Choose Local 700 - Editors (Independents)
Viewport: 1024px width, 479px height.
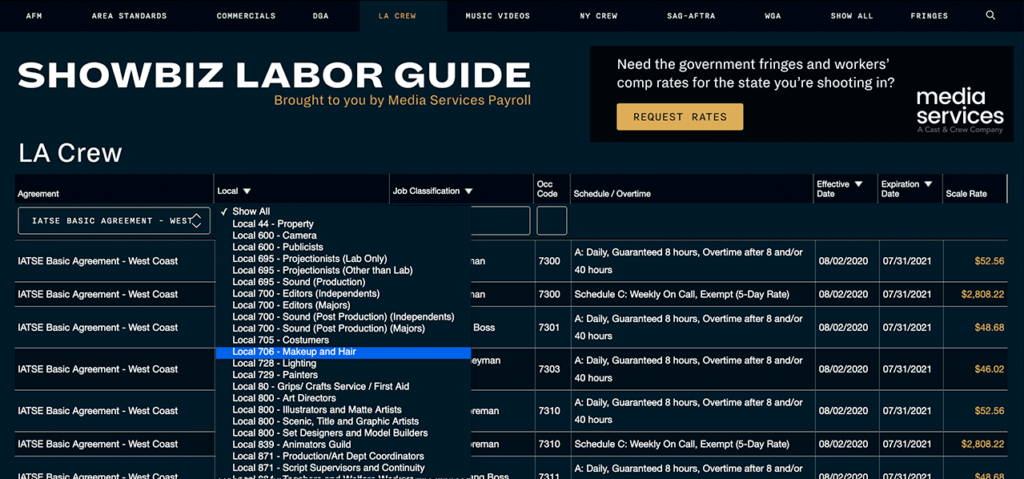coord(343,293)
